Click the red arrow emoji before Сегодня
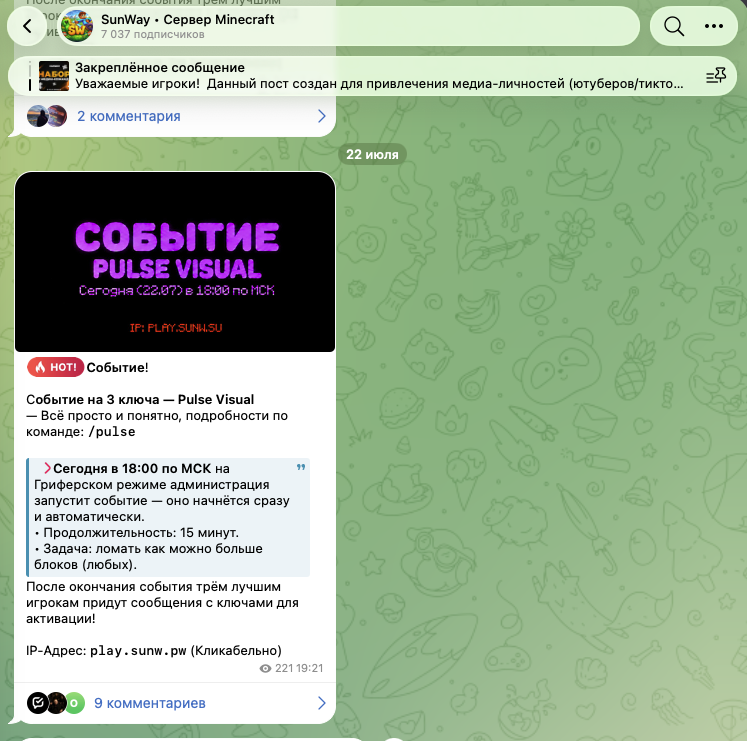This screenshot has height=741, width=747. click(47, 468)
